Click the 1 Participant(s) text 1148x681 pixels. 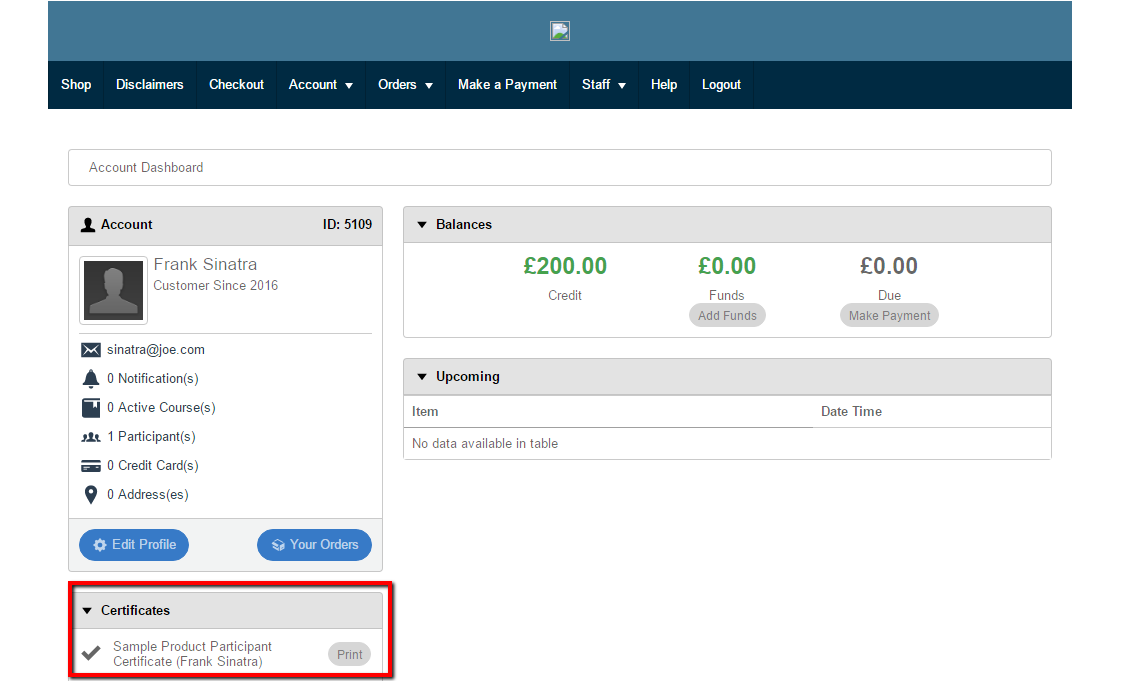152,437
